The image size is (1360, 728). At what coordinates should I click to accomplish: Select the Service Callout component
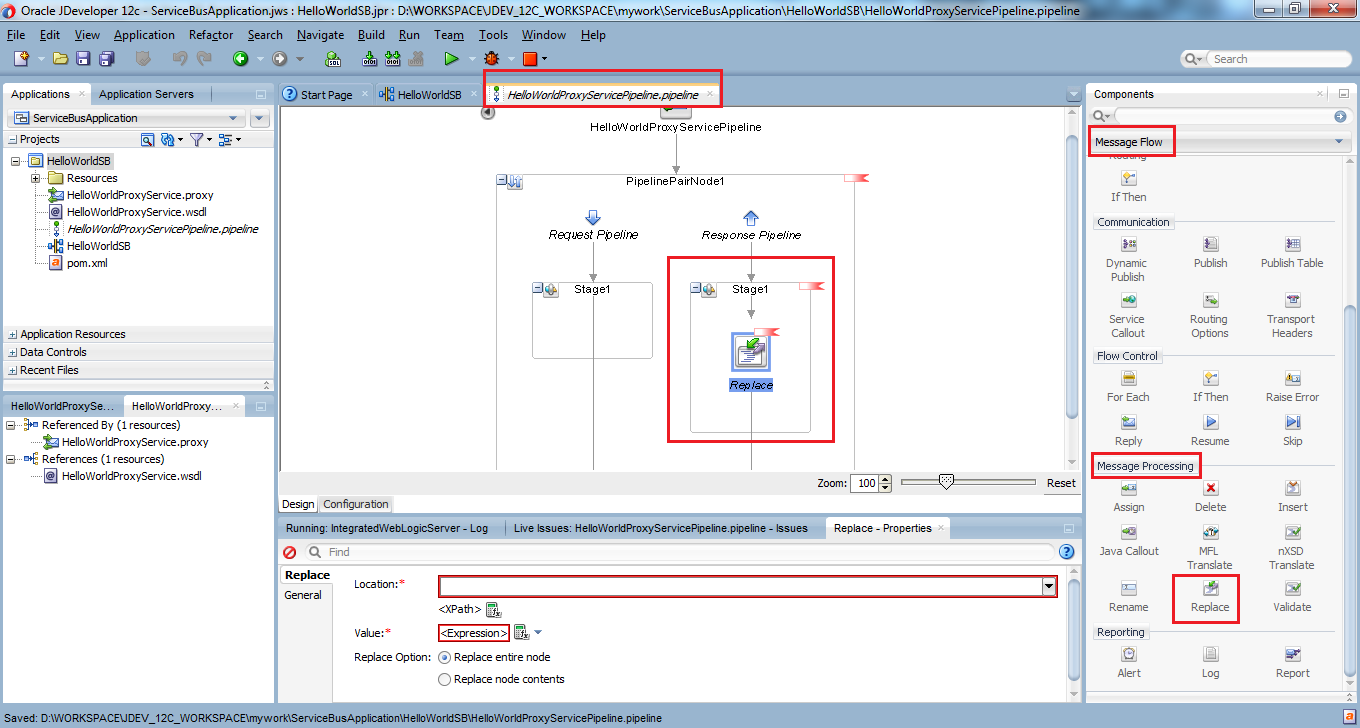[1127, 315]
